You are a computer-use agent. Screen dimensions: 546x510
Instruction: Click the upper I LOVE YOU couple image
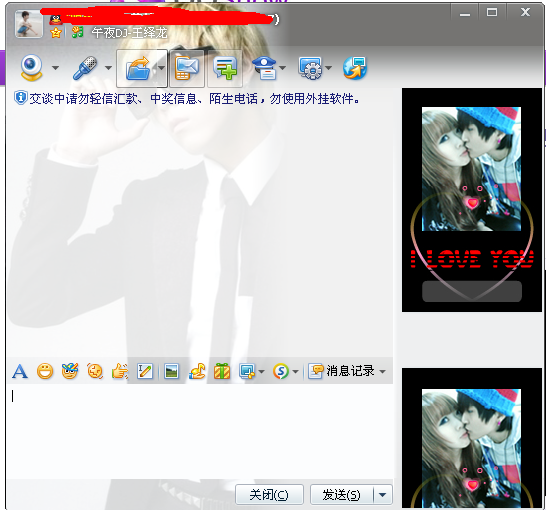coord(472,200)
